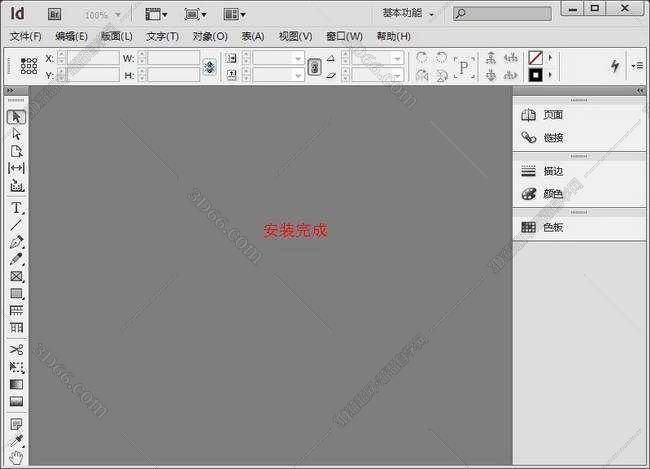
Task: Open the 文字(T) menu
Action: pos(162,36)
